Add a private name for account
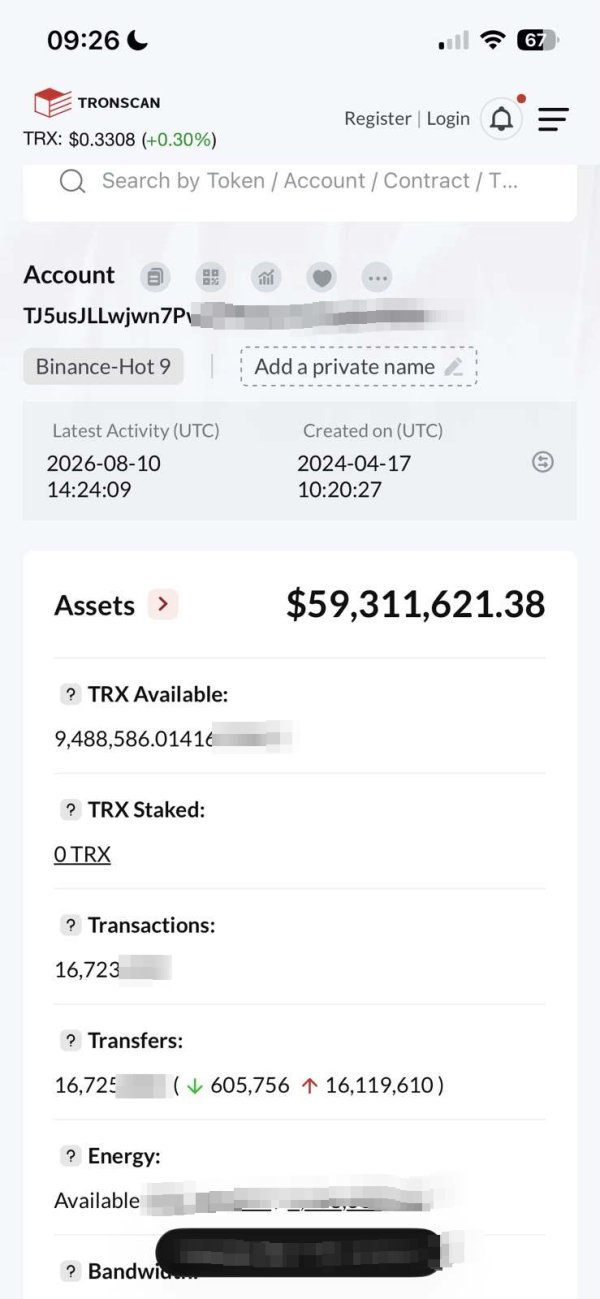 (359, 367)
